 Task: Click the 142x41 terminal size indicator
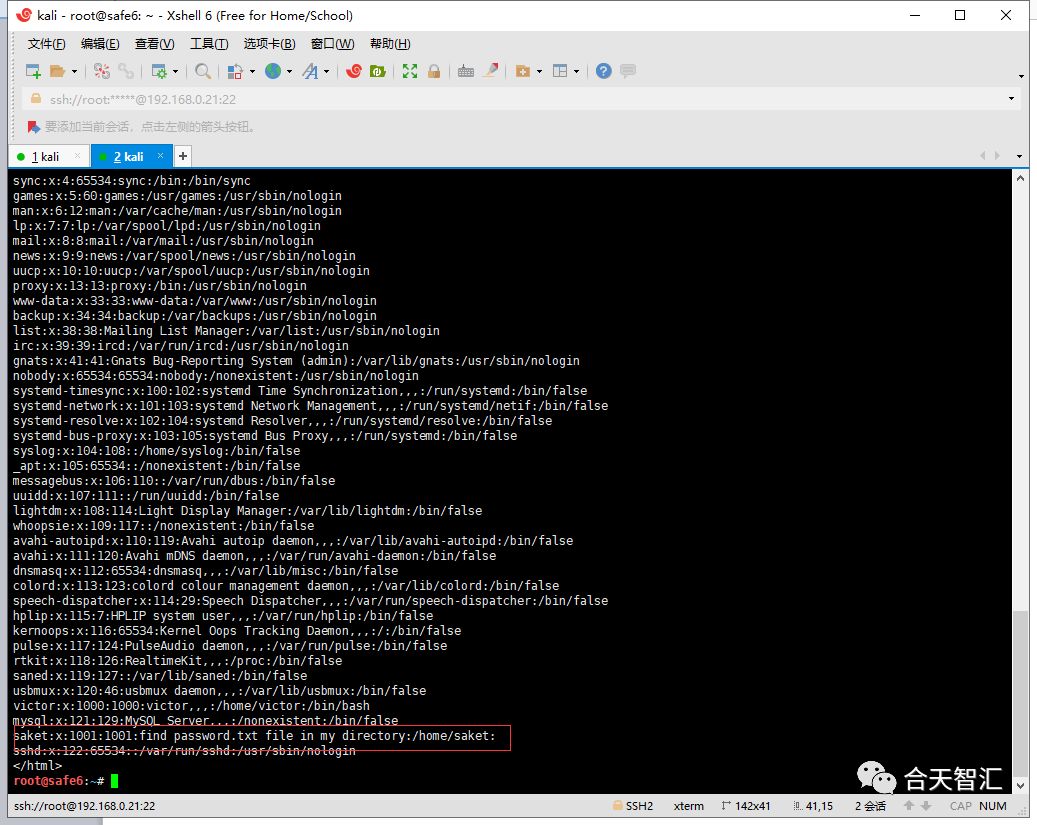746,806
